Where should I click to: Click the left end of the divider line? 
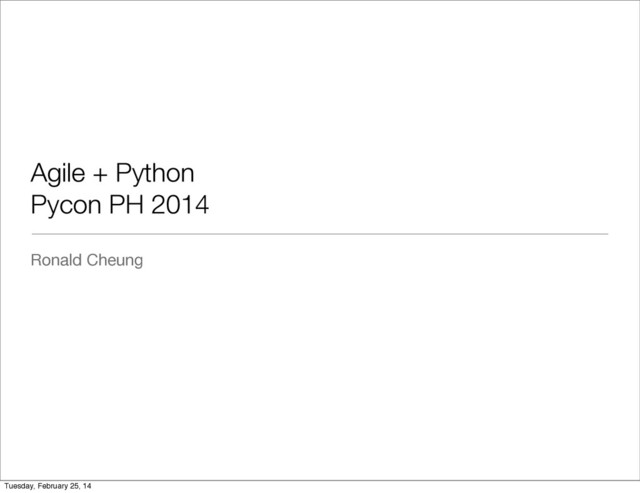[34, 233]
